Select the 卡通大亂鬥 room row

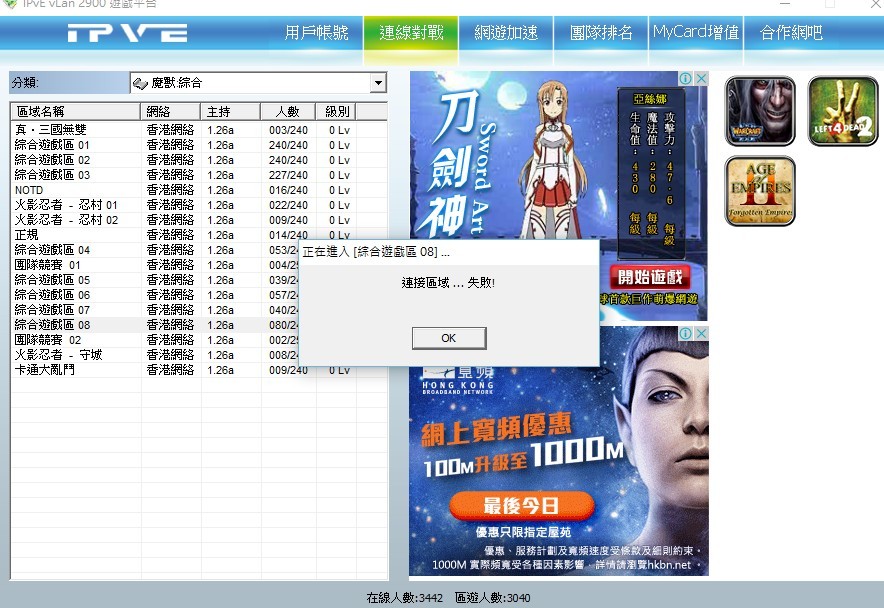tap(199, 370)
